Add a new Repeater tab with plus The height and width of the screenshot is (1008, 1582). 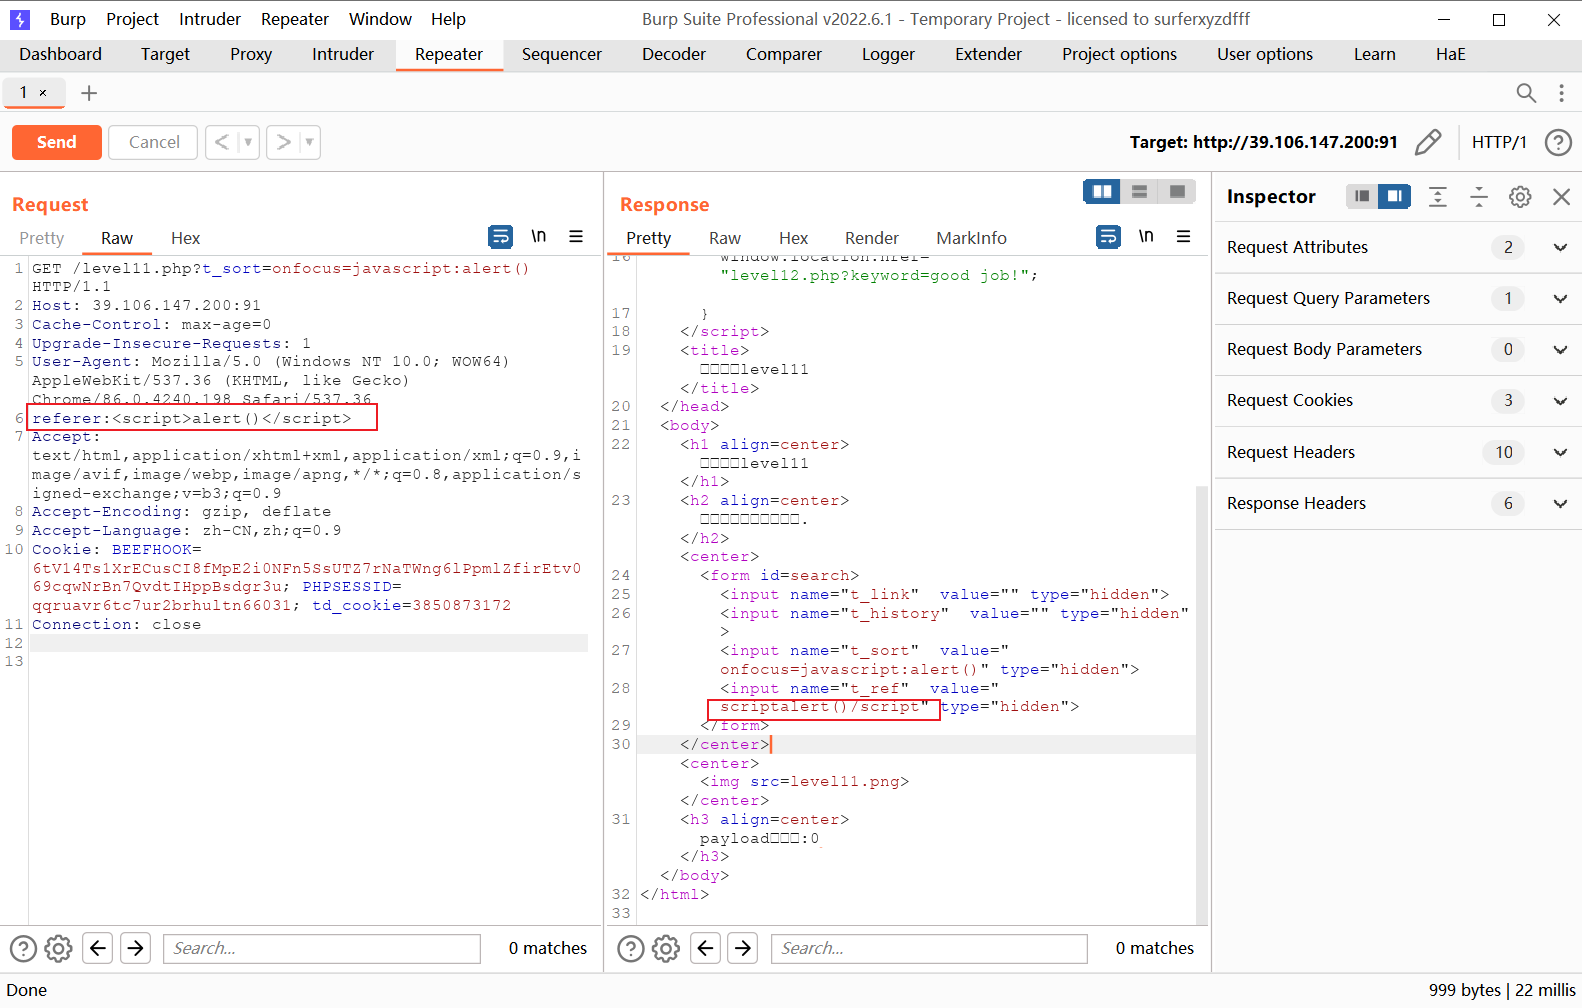pos(89,93)
